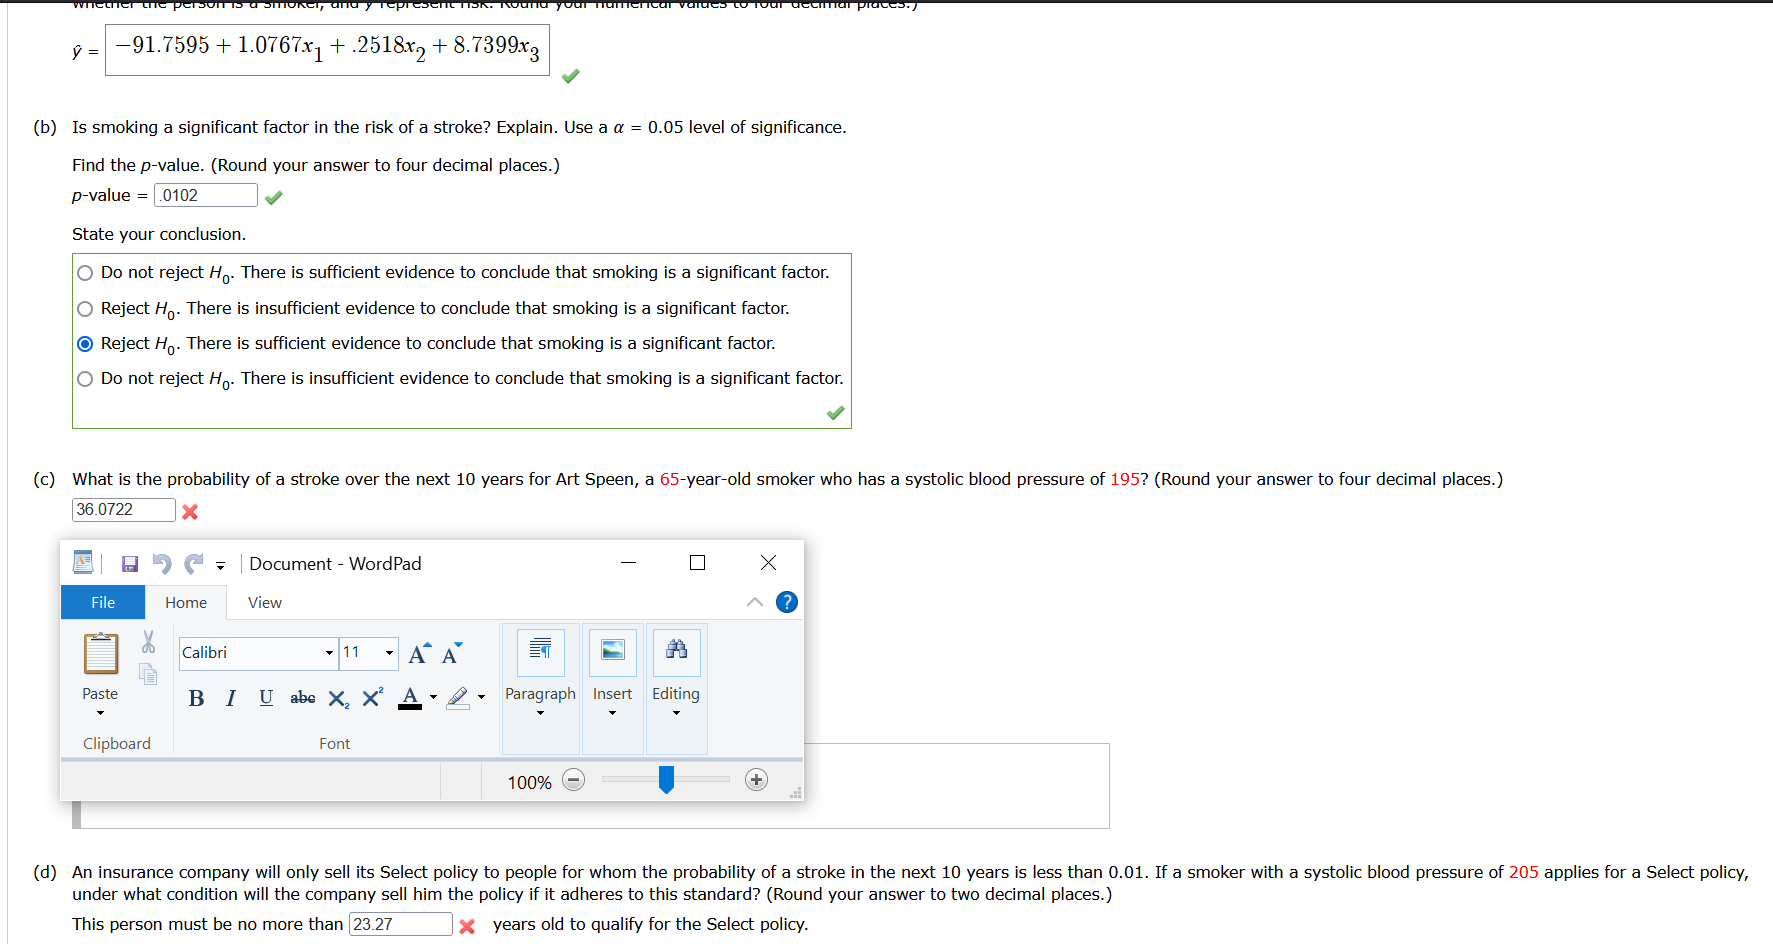
Task: Undo the last action in WordPad
Action: 162,564
